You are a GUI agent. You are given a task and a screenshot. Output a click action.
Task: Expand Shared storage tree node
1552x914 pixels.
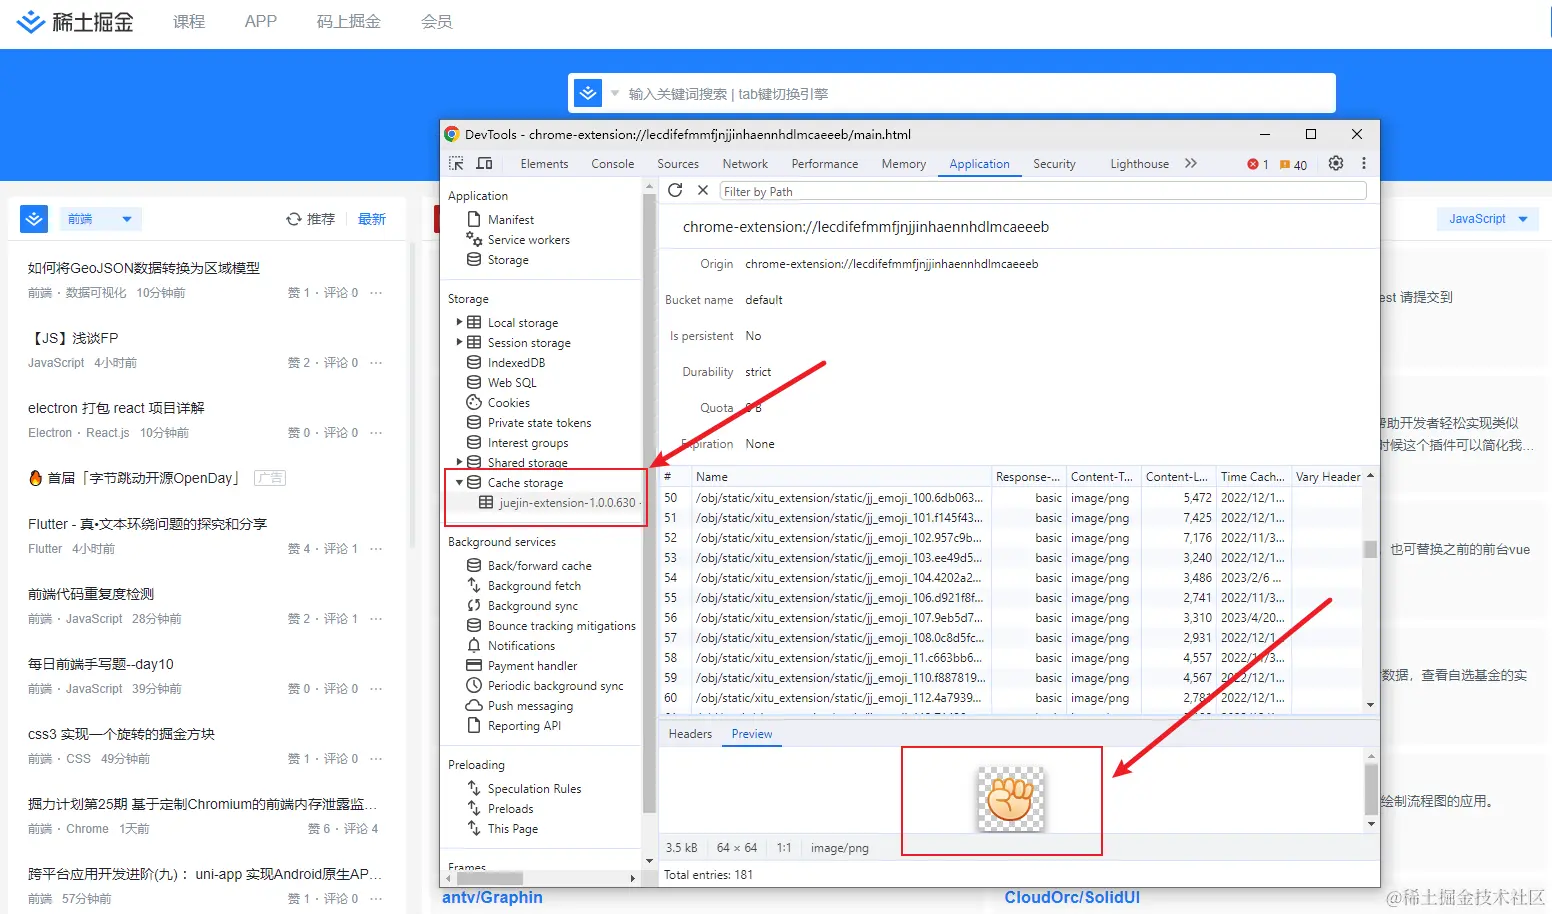(x=459, y=462)
